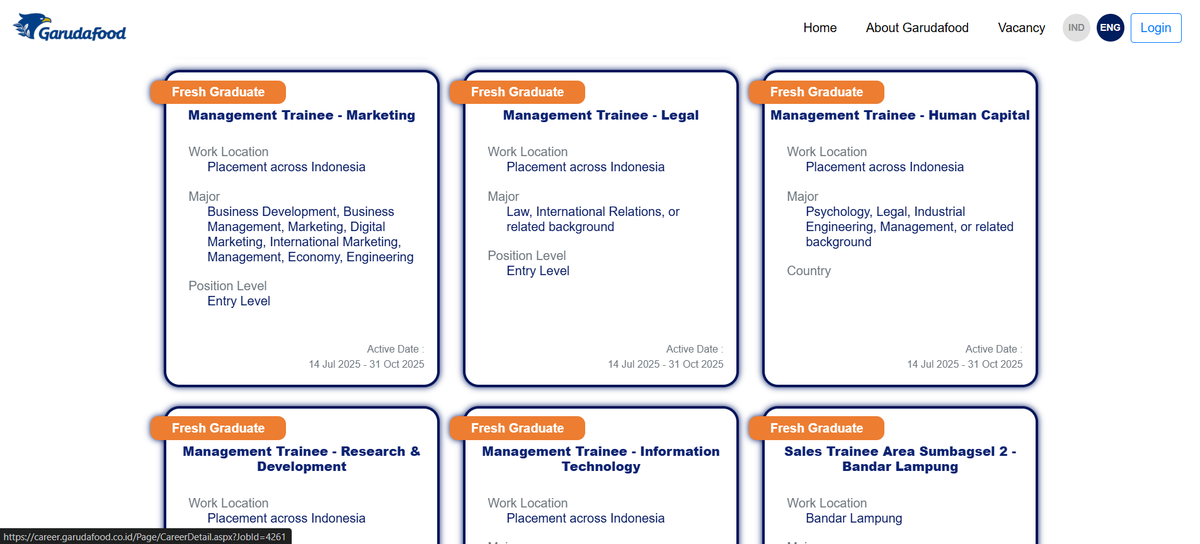This screenshot has height=544, width=1200.
Task: Open Management Trainee - Research & Development title
Action: coord(301,459)
